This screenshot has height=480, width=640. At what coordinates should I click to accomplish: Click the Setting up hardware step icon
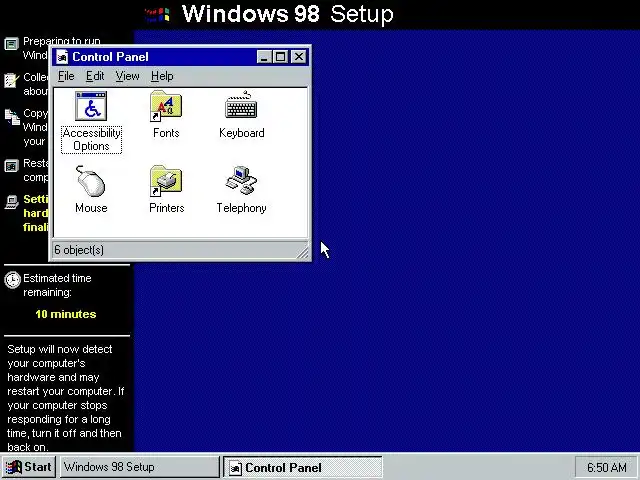(x=11, y=202)
